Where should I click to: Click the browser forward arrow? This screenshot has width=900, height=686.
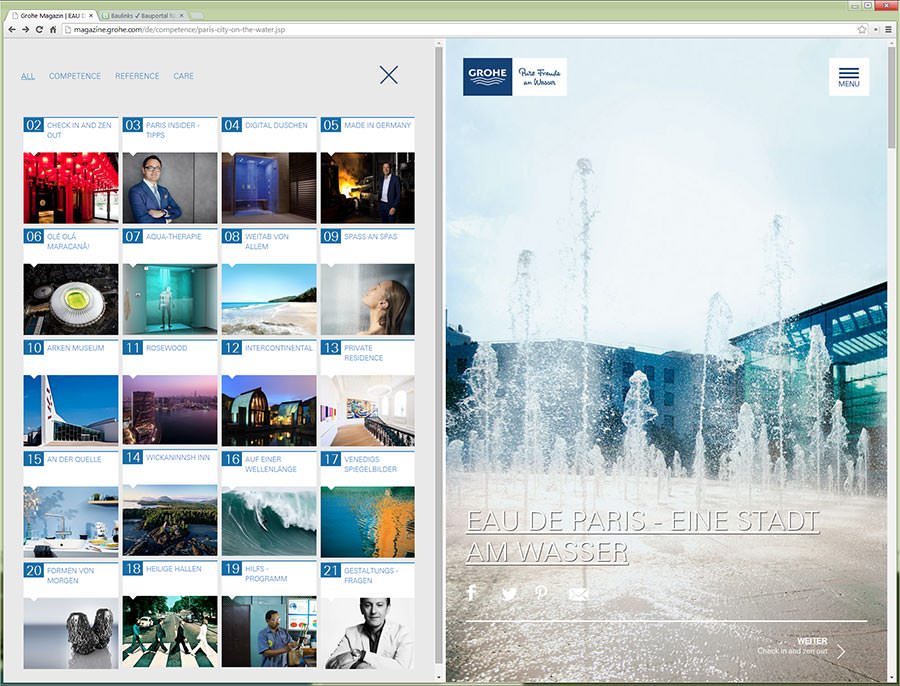(26, 29)
